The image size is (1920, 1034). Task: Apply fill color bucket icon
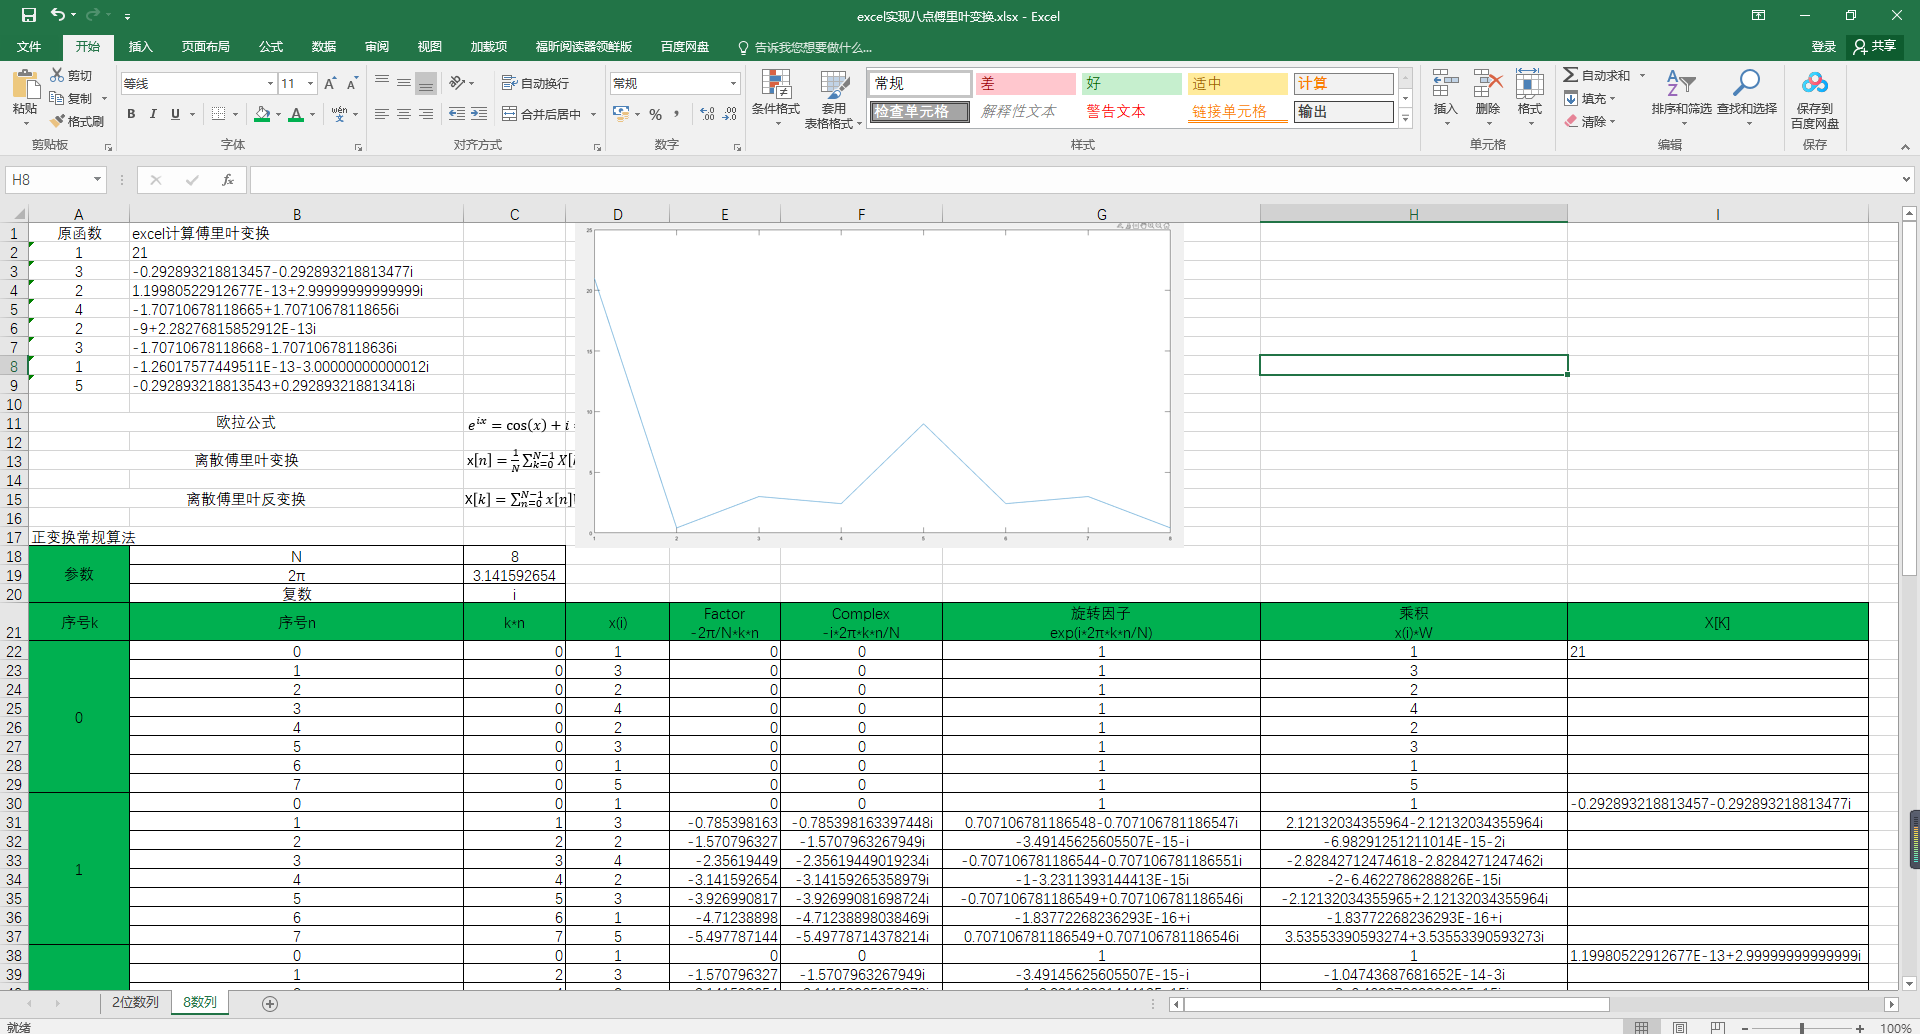pos(262,114)
